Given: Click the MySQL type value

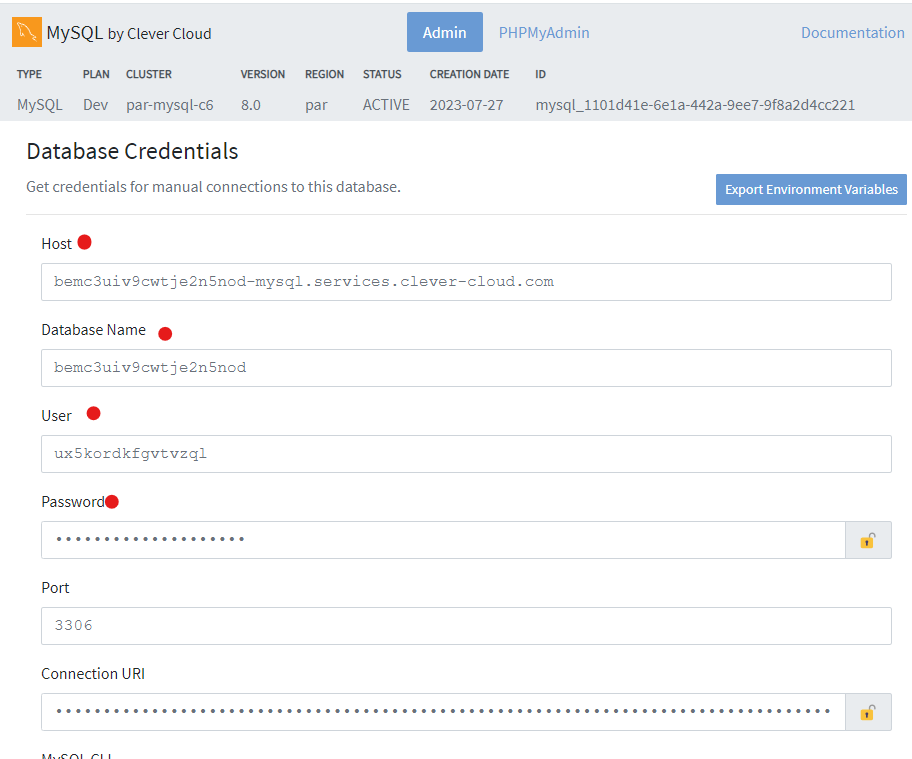Looking at the screenshot, I should coord(40,105).
